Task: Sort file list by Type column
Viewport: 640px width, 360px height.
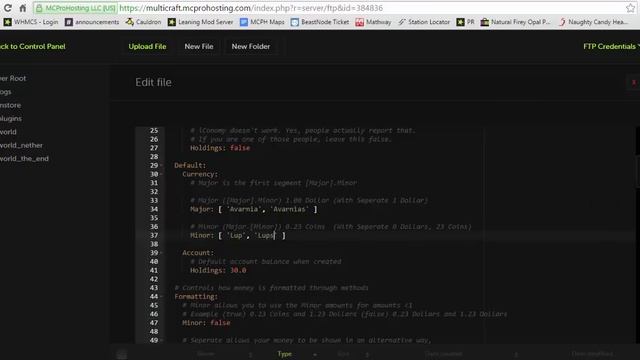Action: tap(284, 354)
